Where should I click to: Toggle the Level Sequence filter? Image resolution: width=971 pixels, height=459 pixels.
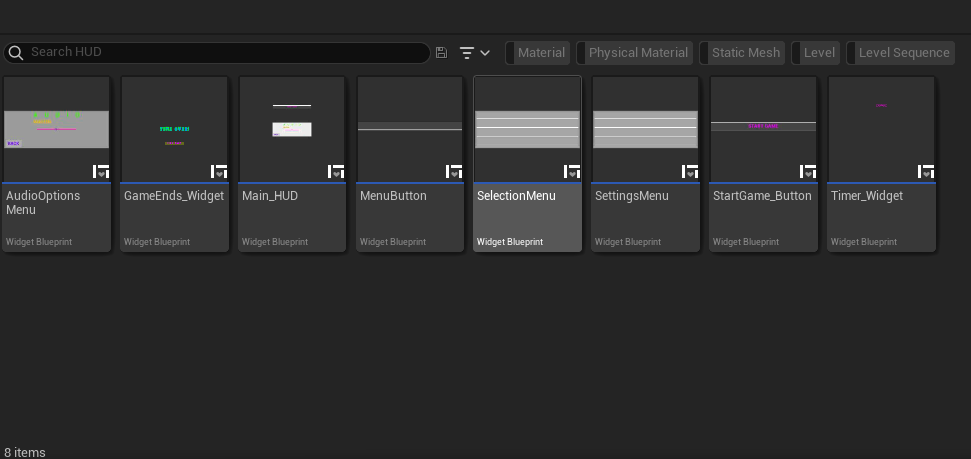pos(903,53)
